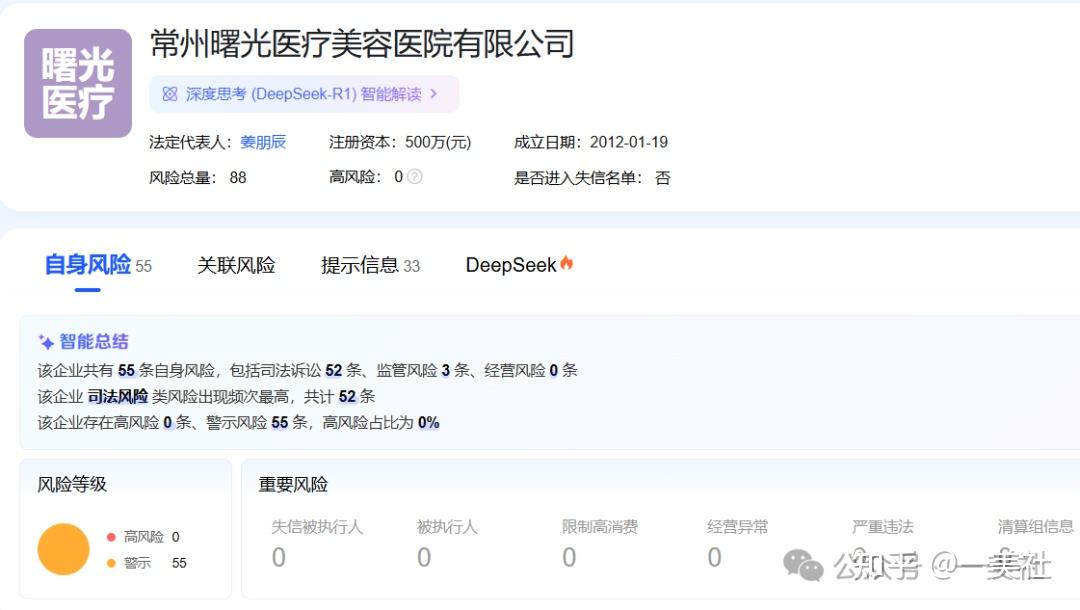Switch to the 自身风险 tab

87,265
